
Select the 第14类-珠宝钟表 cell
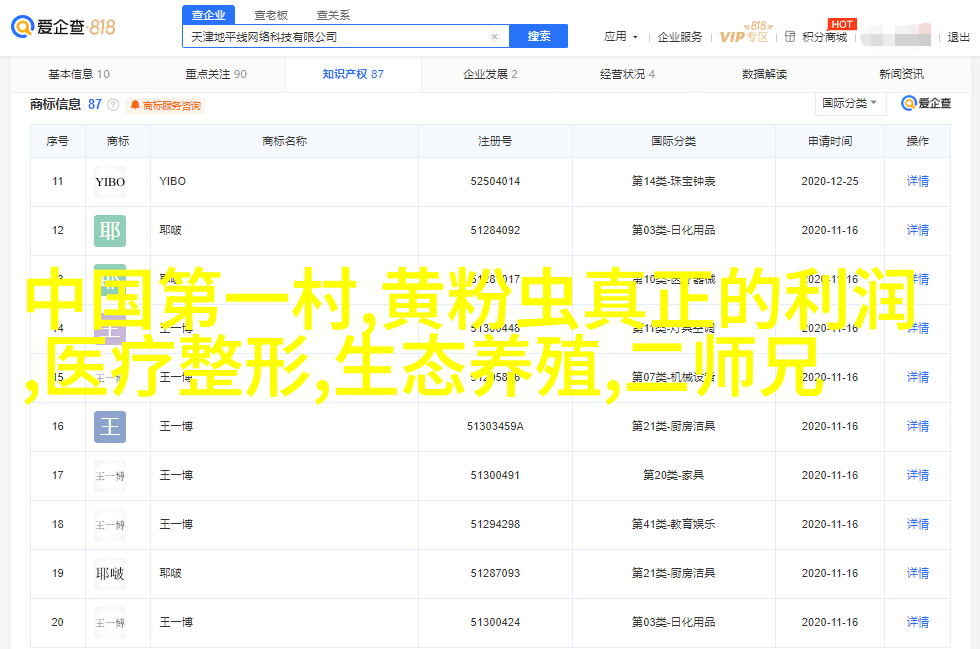click(x=673, y=181)
